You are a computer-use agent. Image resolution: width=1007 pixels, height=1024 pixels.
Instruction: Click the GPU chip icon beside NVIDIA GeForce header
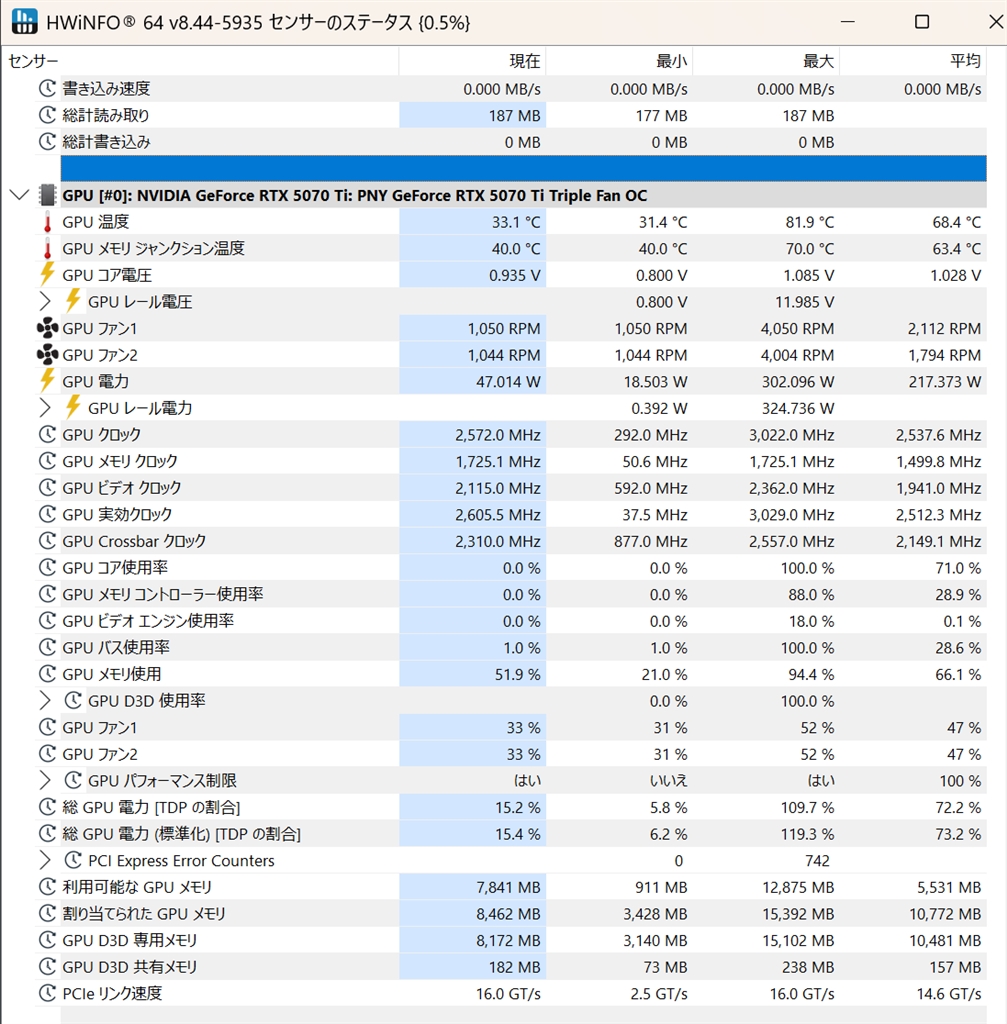click(47, 195)
